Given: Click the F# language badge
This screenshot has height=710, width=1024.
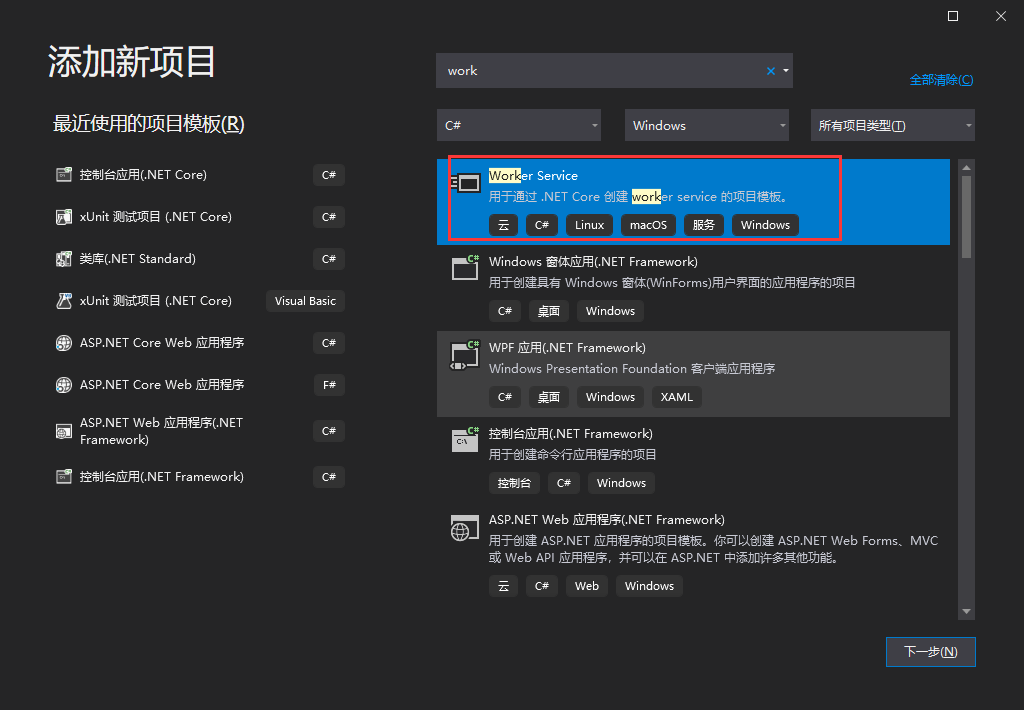Looking at the screenshot, I should pos(329,385).
